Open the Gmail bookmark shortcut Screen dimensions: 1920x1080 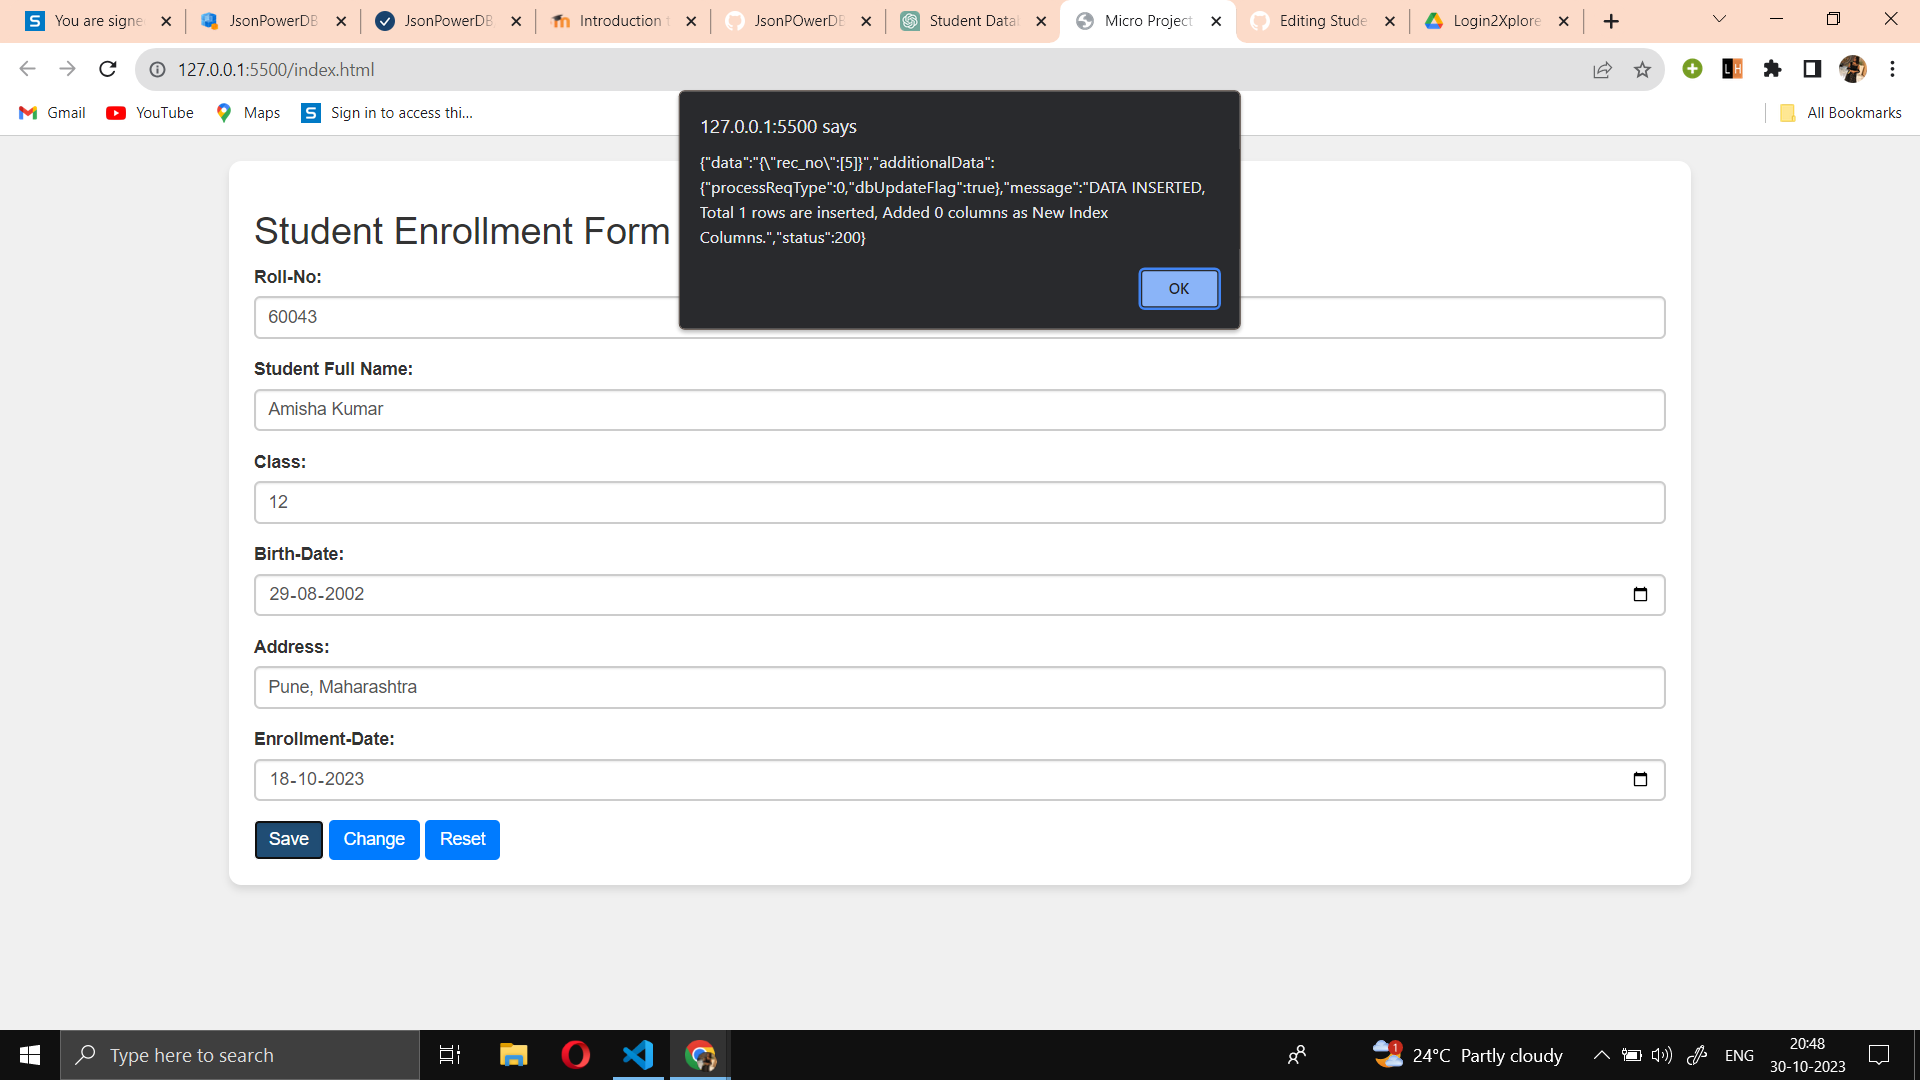(50, 112)
